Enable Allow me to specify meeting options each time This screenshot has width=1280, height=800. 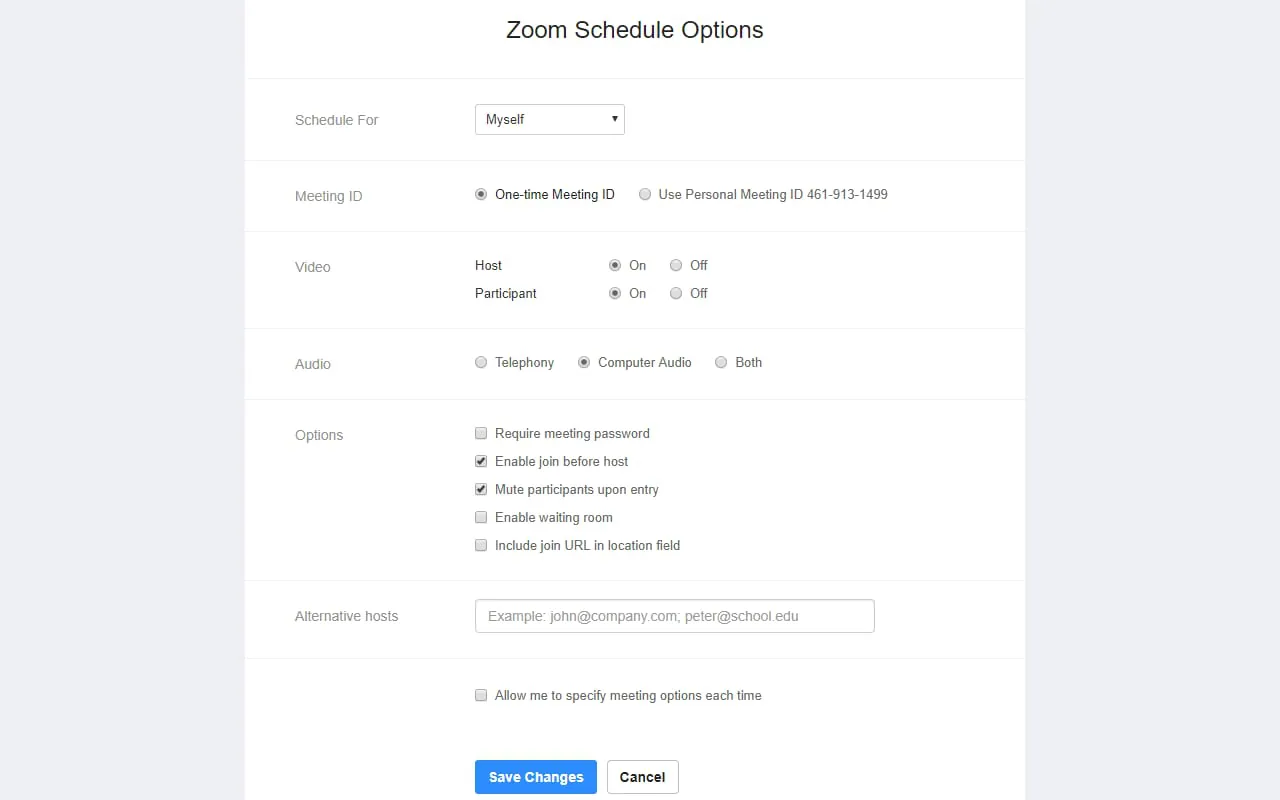click(x=481, y=695)
